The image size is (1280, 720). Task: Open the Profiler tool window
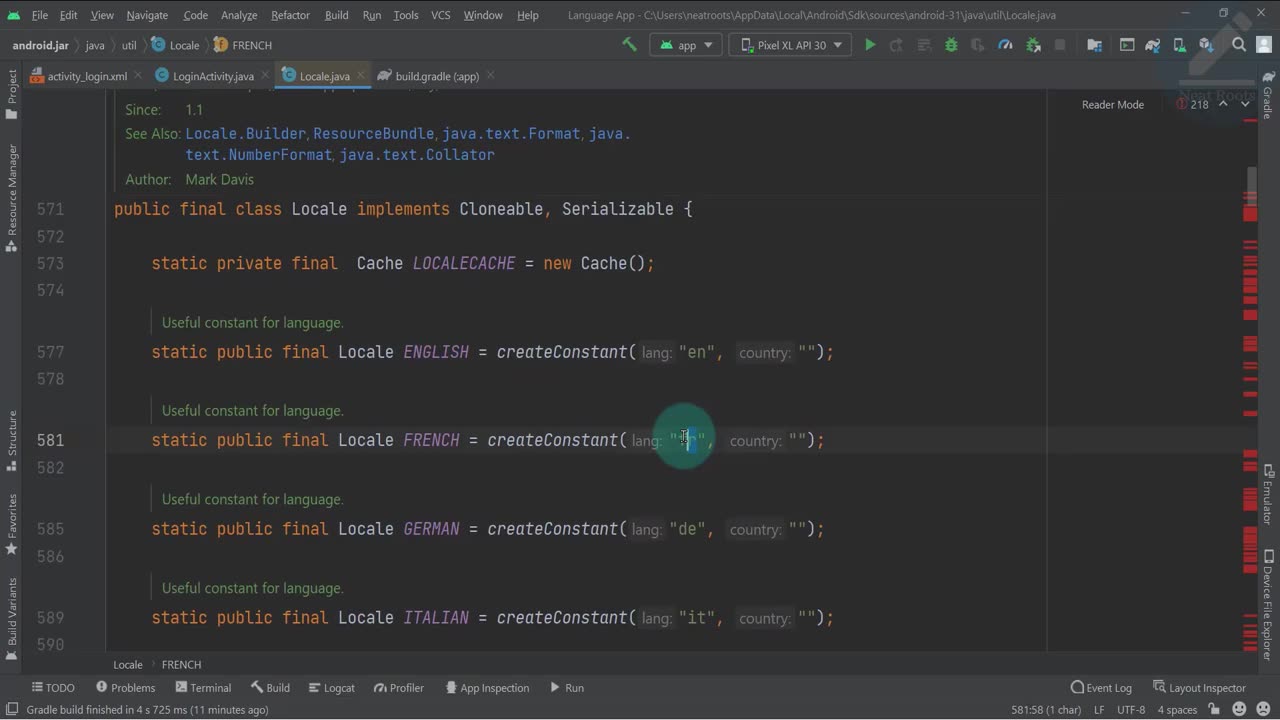pyautogui.click(x=399, y=688)
